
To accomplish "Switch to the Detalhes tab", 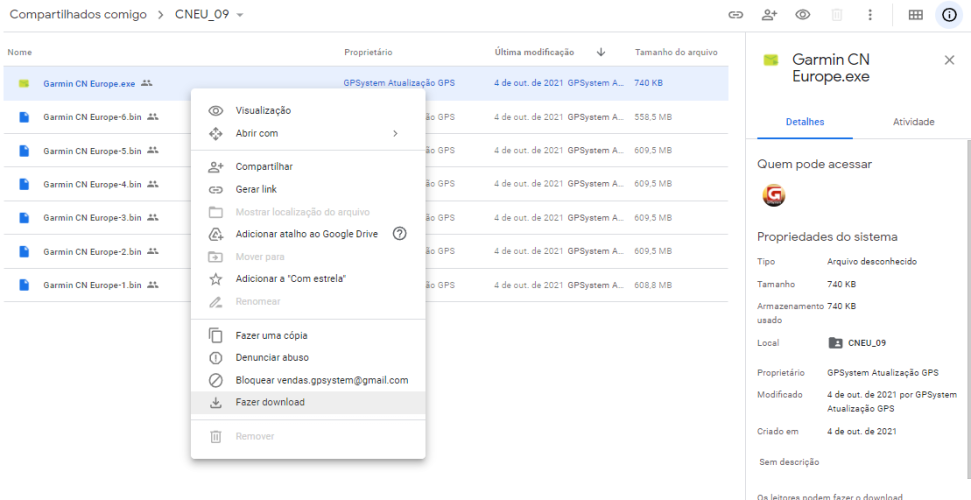I will [805, 122].
